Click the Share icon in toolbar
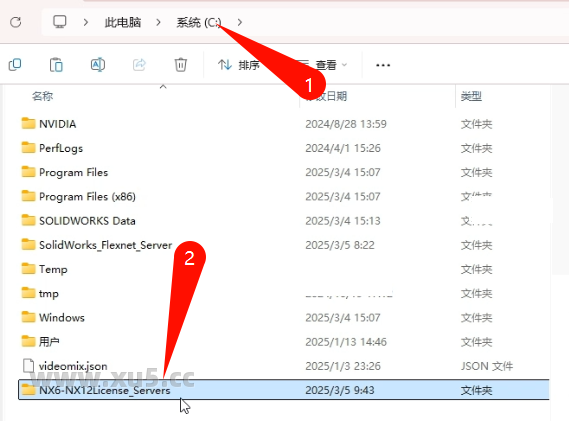Image resolution: width=569 pixels, height=421 pixels. coord(139,65)
